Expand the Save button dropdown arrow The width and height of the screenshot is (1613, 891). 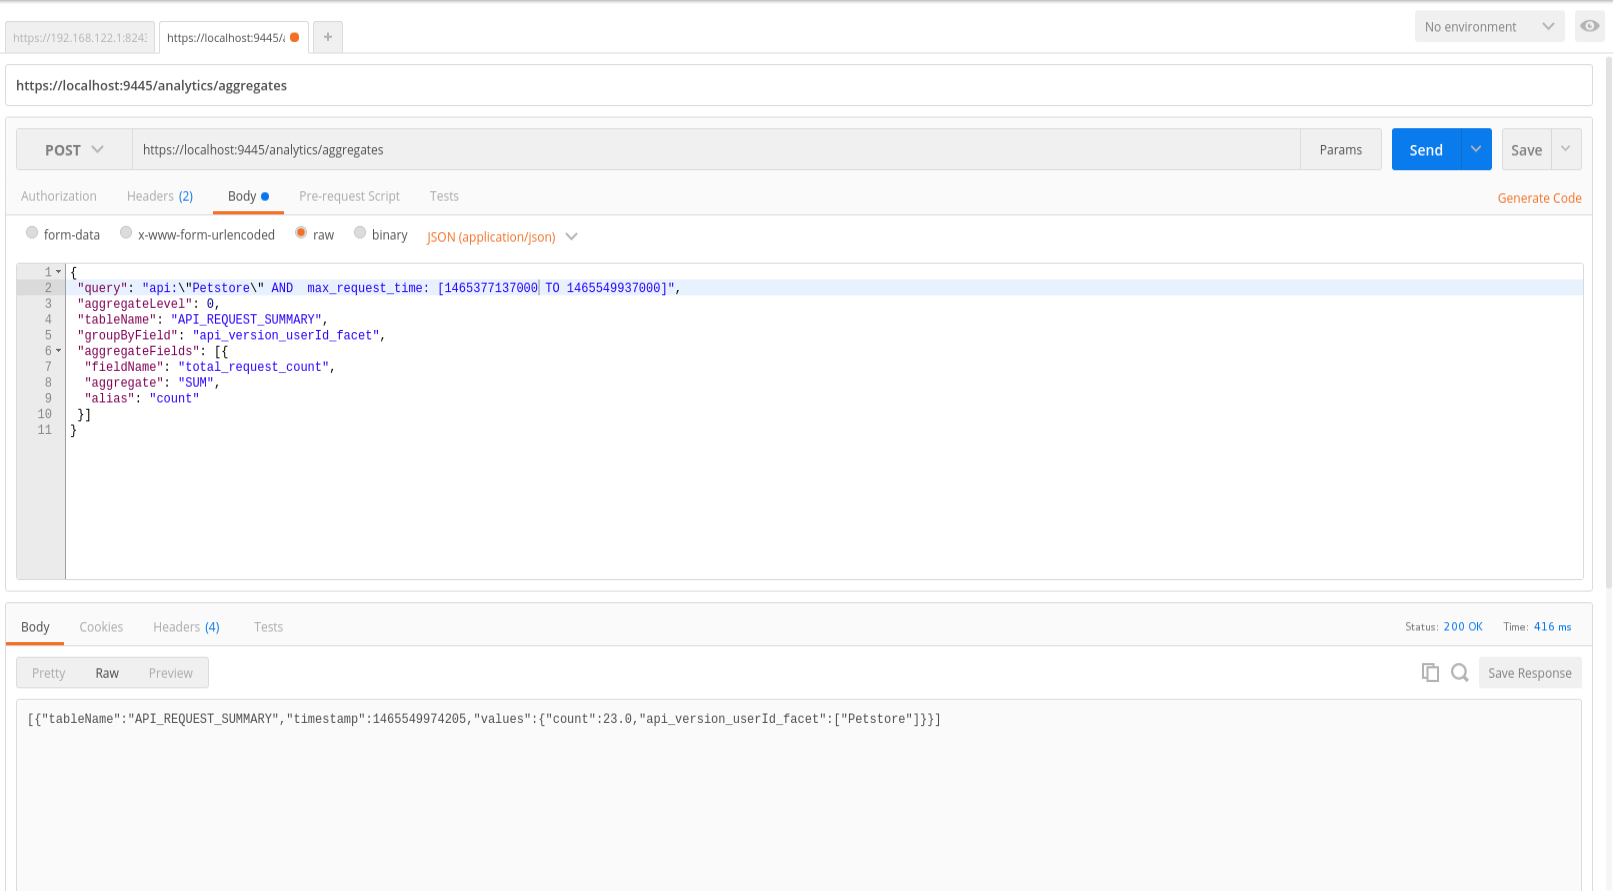1566,149
